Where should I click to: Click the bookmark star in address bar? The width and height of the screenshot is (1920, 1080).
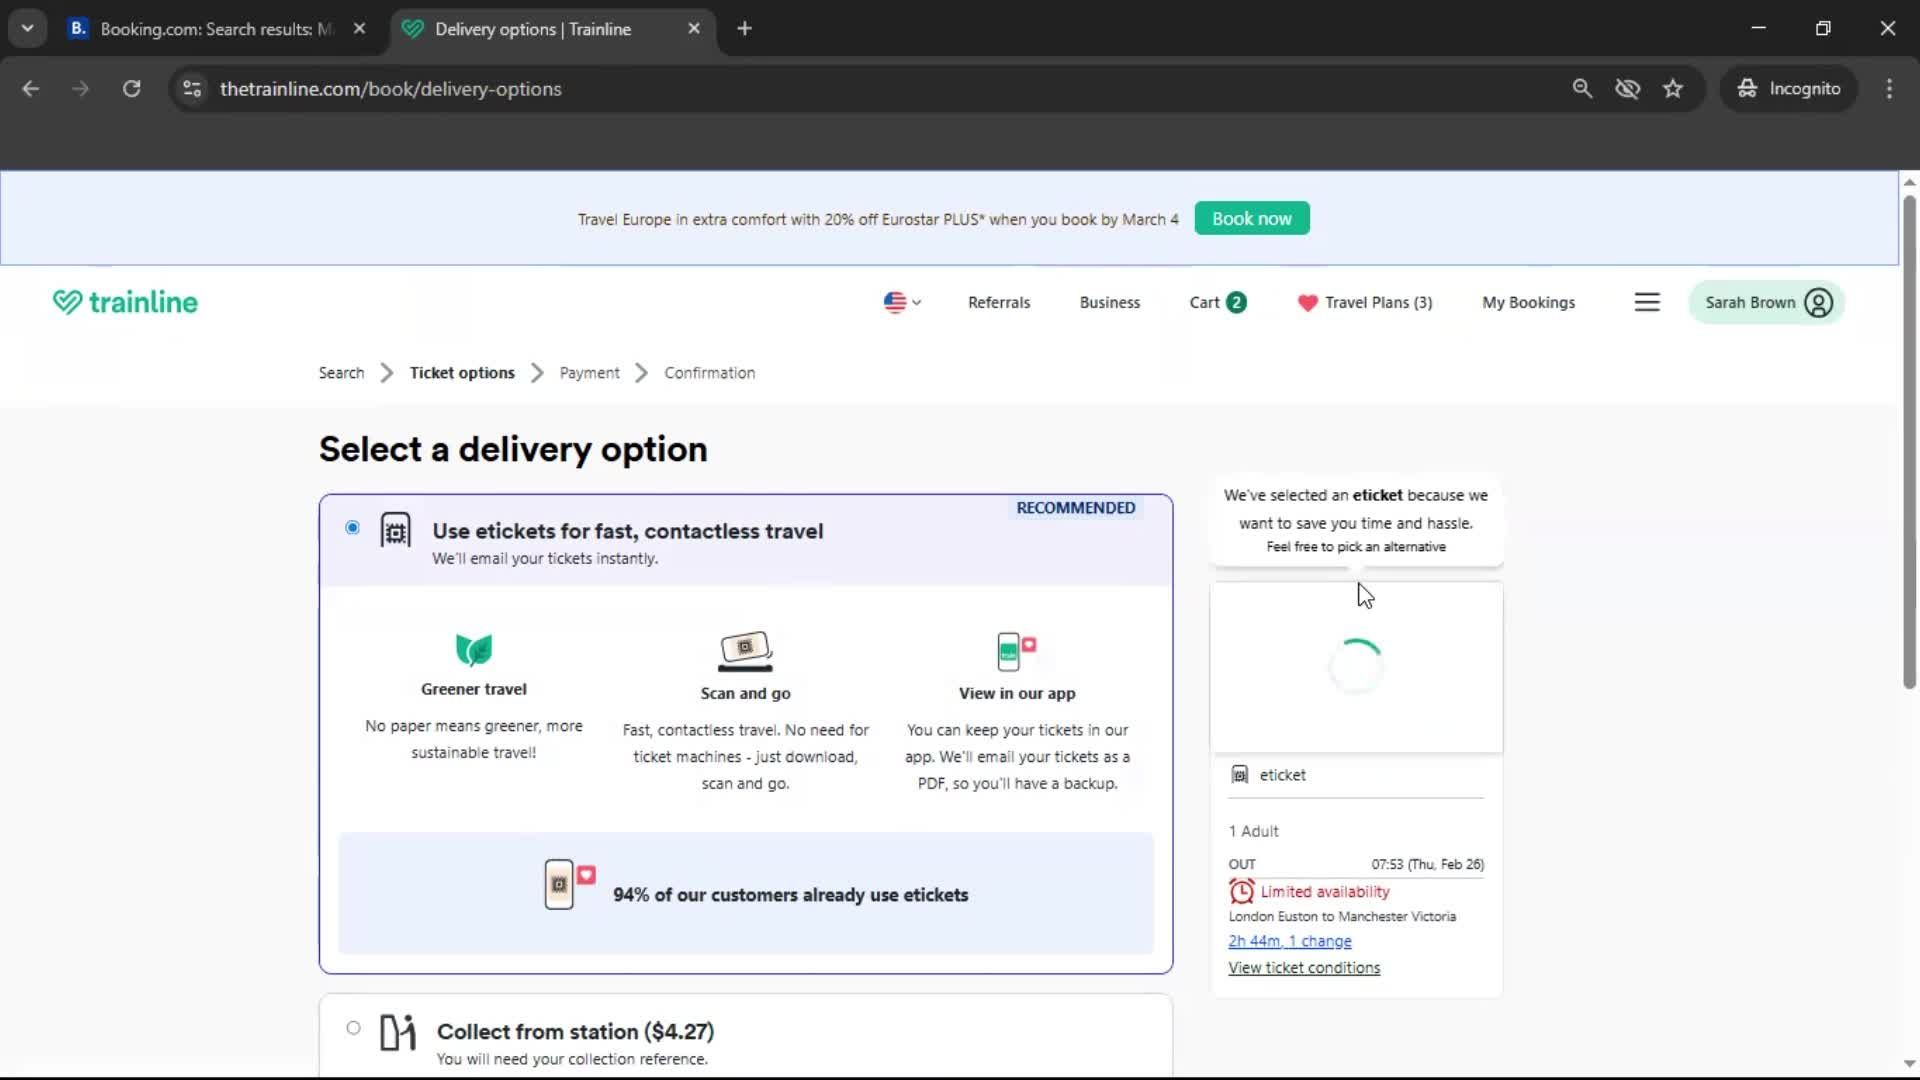click(x=1673, y=88)
